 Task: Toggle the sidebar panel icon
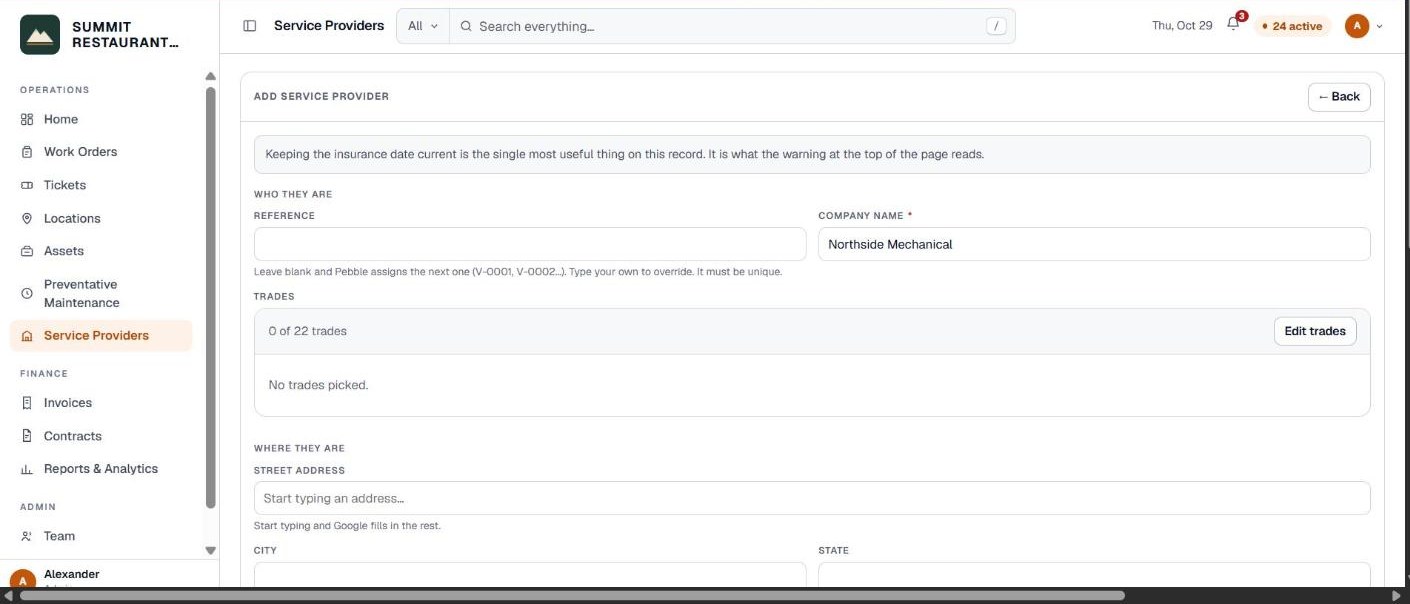click(250, 26)
